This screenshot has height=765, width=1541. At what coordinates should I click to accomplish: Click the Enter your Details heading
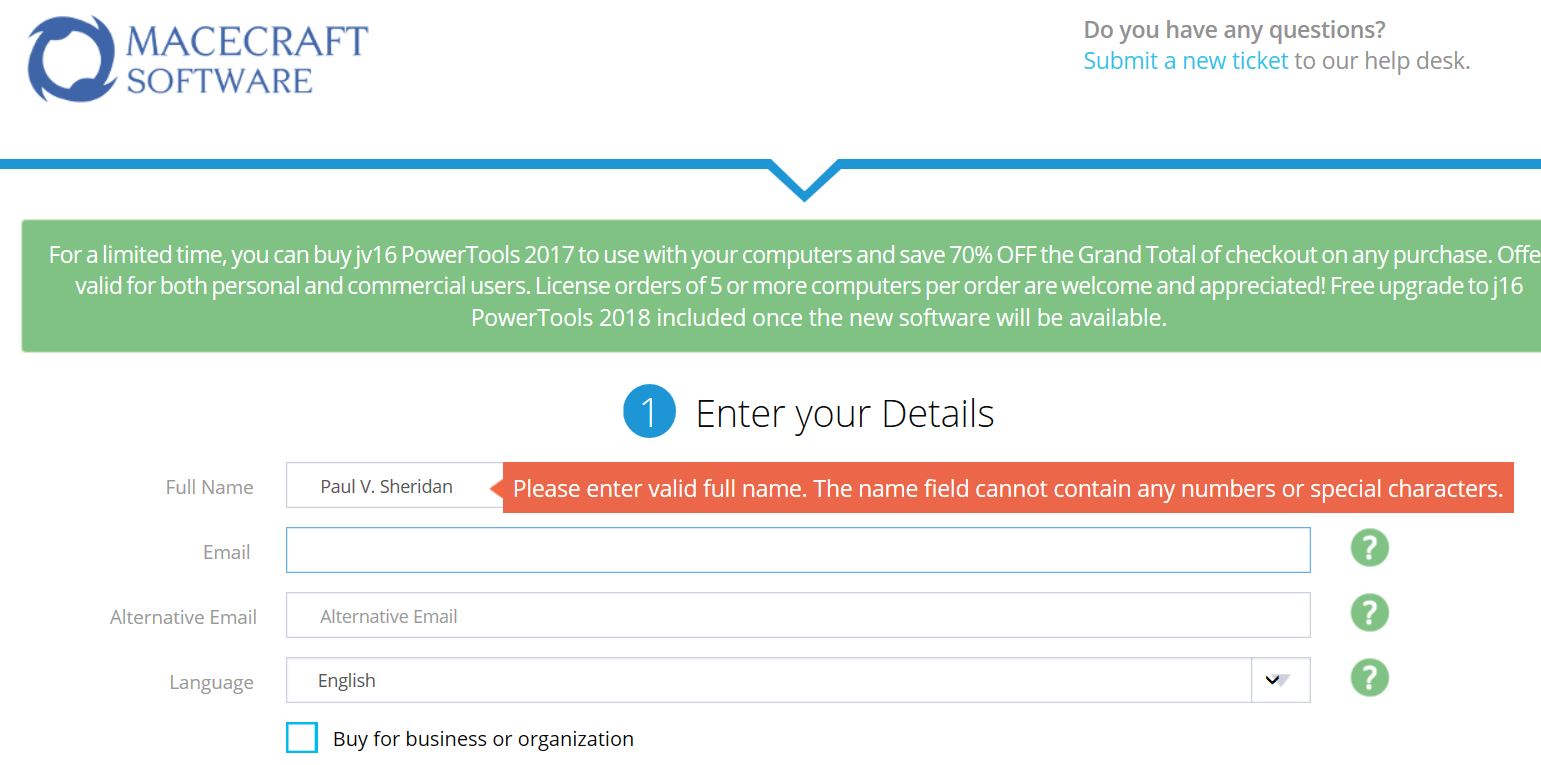(x=845, y=413)
